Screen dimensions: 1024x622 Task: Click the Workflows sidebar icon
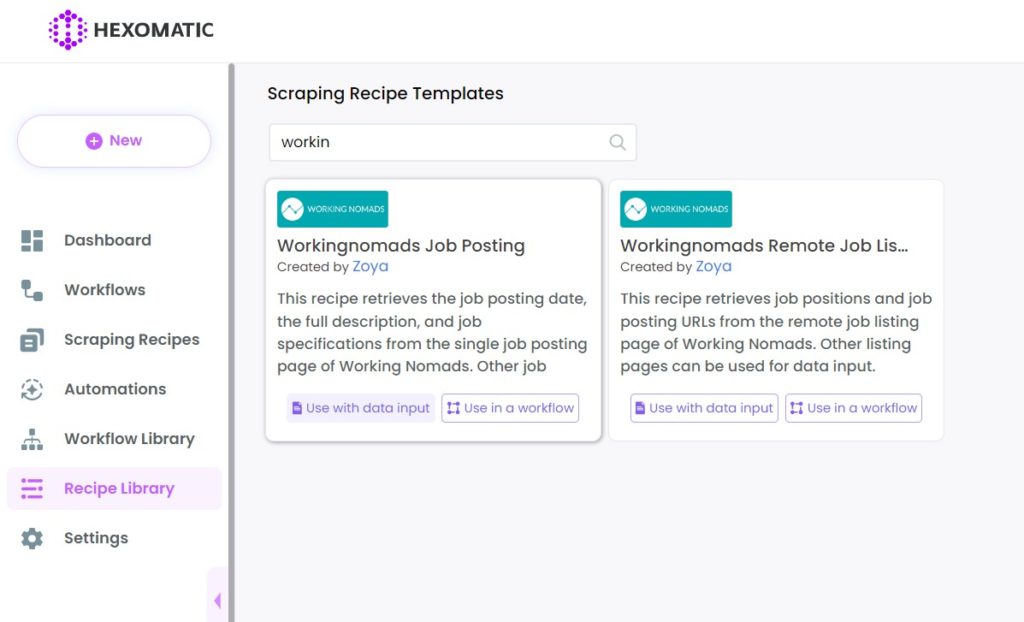click(x=32, y=290)
